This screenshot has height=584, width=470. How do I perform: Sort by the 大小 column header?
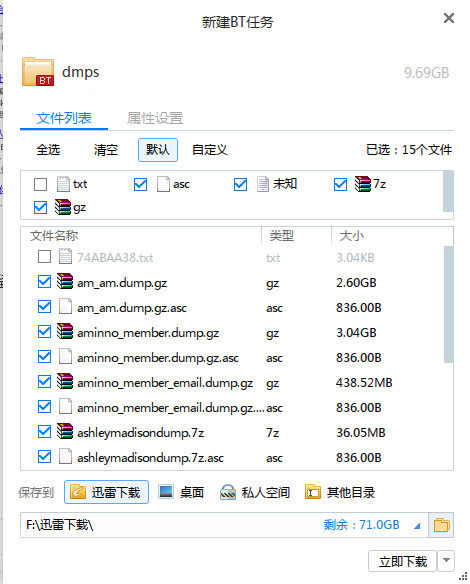click(x=352, y=236)
